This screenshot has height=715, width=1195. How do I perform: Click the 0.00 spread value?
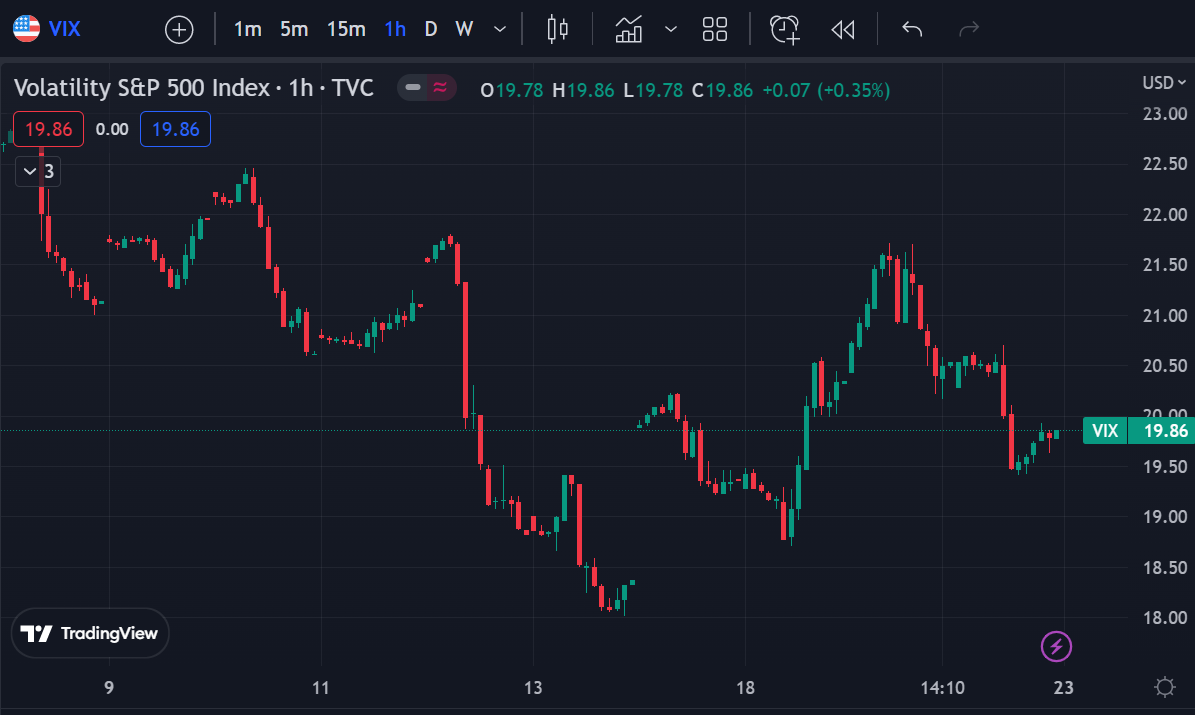[x=112, y=129]
